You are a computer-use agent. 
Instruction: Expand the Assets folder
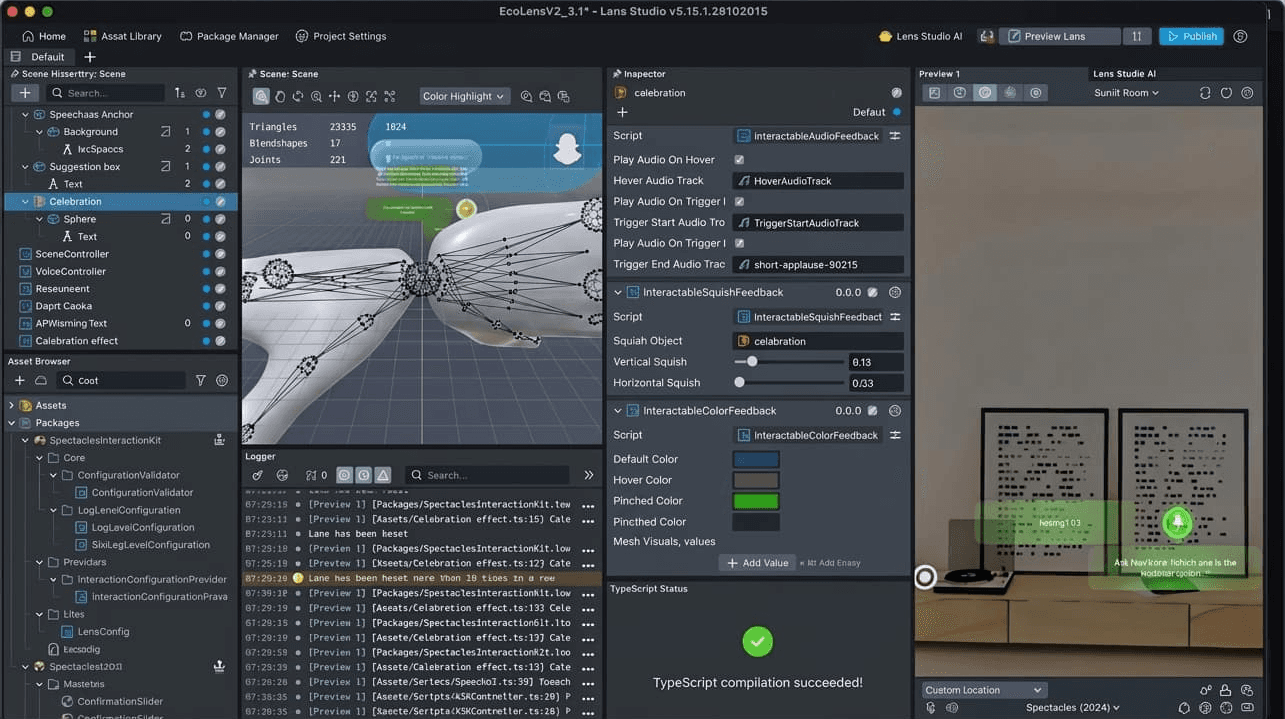pos(11,405)
